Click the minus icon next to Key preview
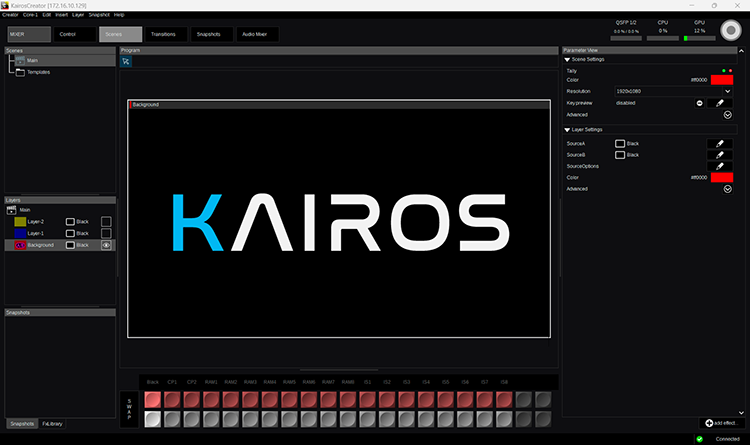Image resolution: width=750 pixels, height=445 pixels. pyautogui.click(x=699, y=103)
